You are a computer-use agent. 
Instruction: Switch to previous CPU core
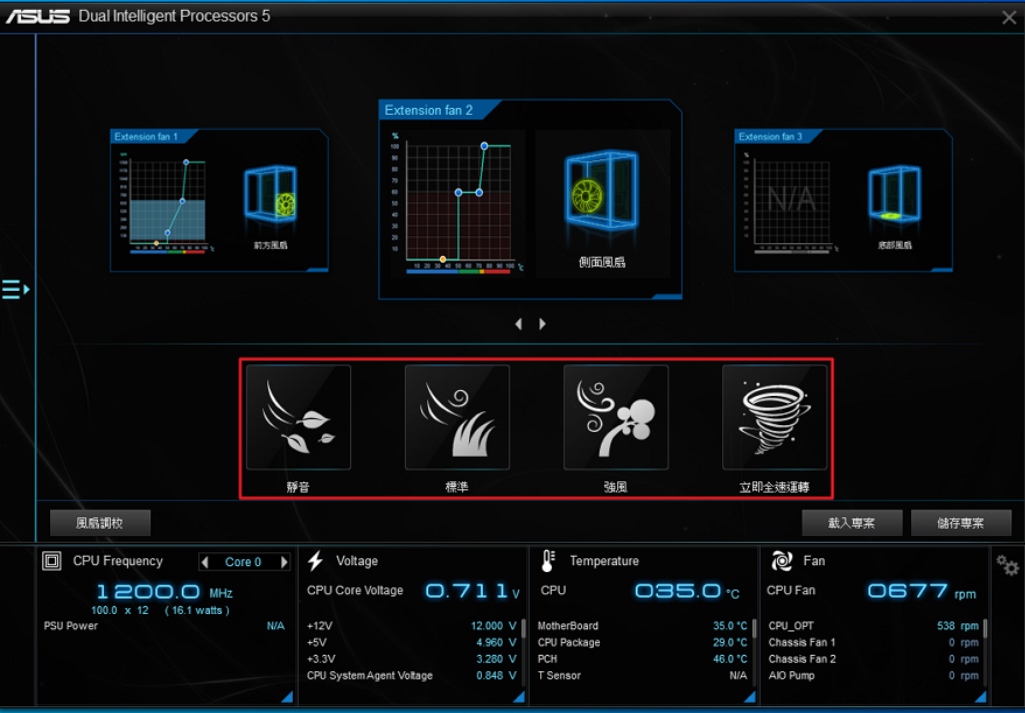206,562
